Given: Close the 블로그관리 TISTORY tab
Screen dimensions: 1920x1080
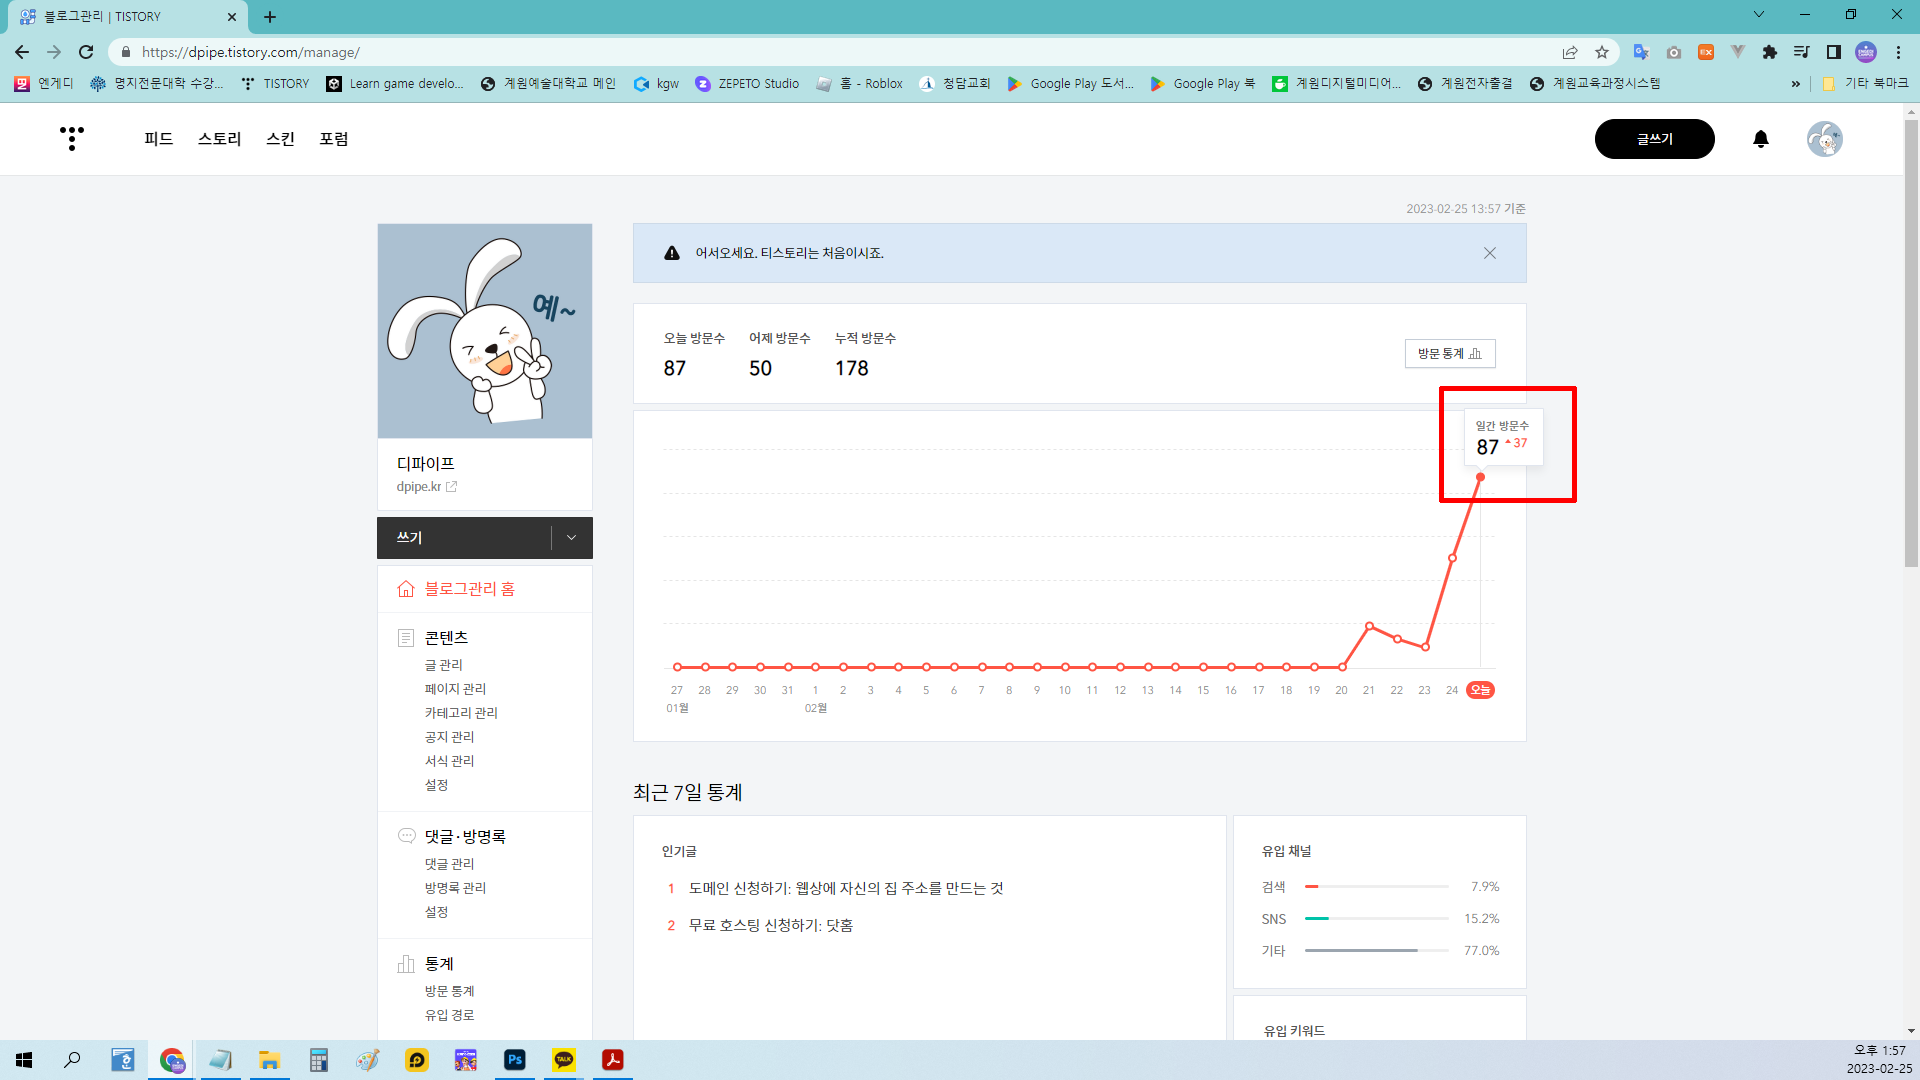Looking at the screenshot, I should pos(231,17).
